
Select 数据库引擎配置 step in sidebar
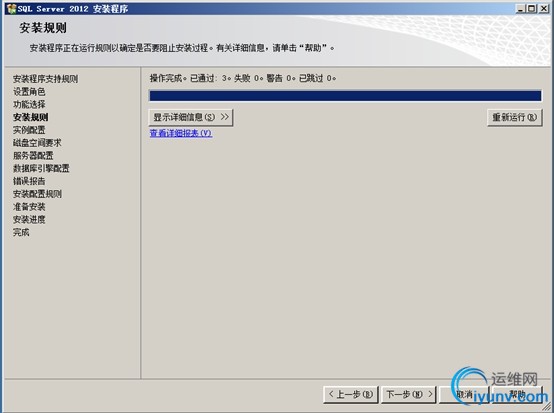41,168
